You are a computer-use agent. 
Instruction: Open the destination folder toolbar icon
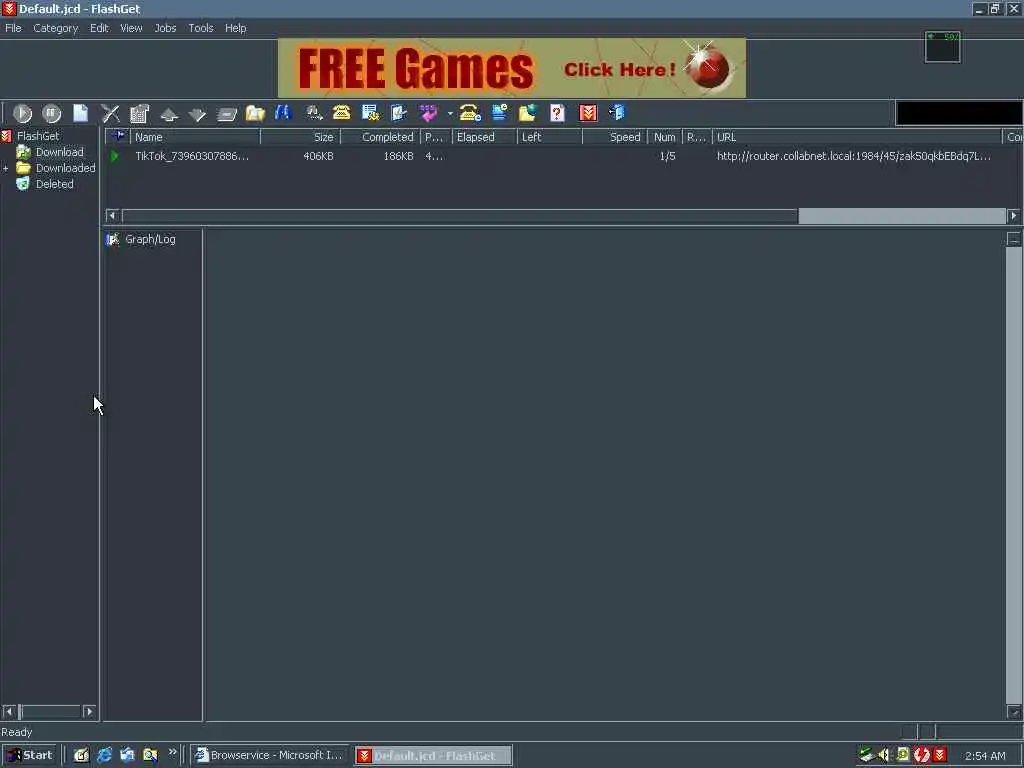coord(255,114)
